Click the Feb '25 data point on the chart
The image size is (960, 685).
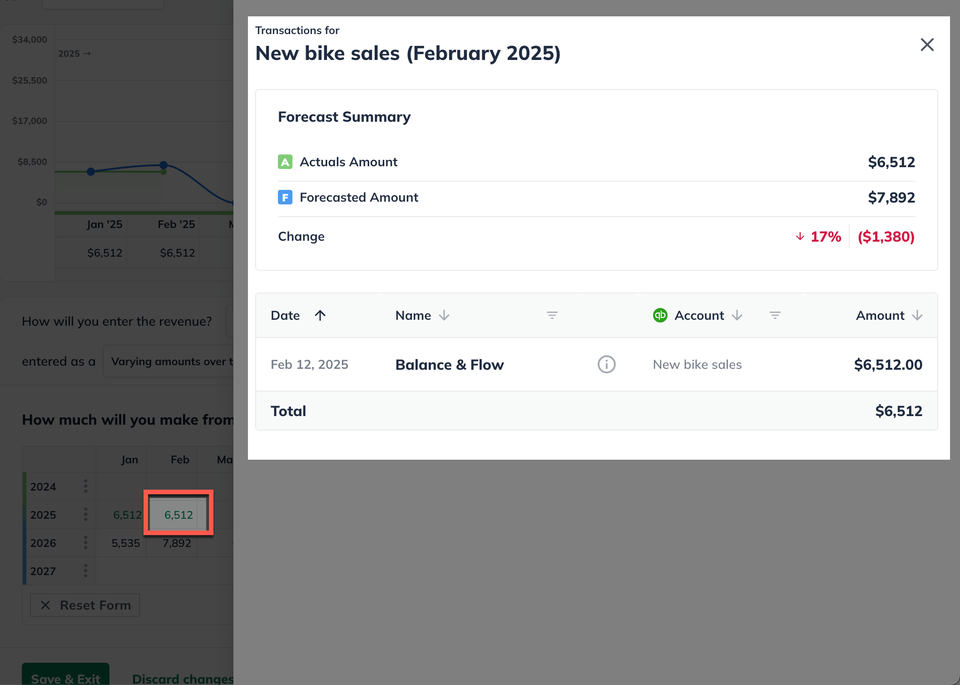pyautogui.click(x=163, y=165)
